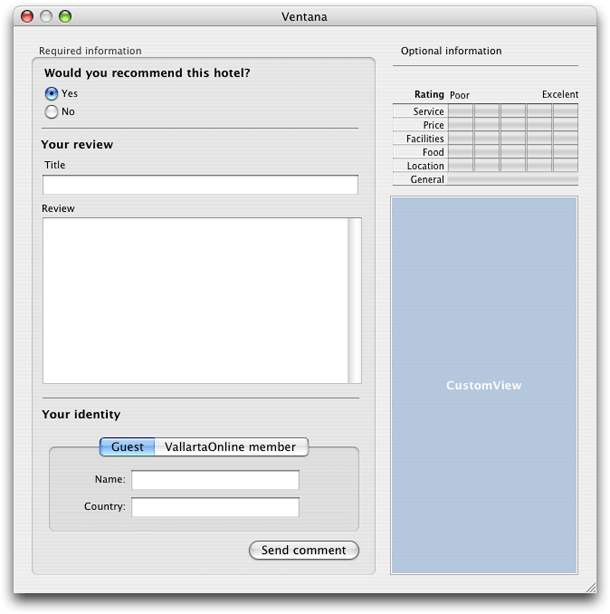Click the 'Price' row label
Image resolution: width=610 pixels, height=614 pixels.
433,125
